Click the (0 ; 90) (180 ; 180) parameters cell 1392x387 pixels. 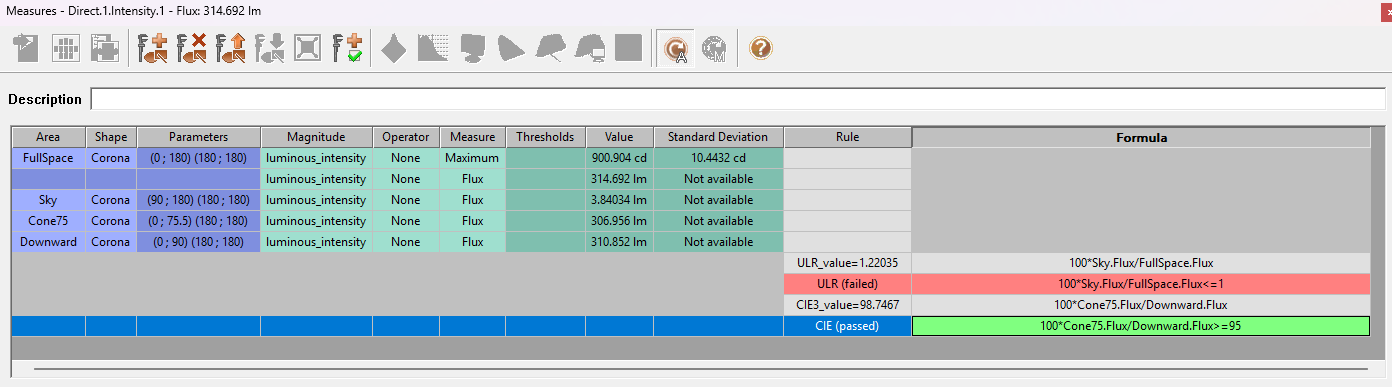tap(198, 242)
